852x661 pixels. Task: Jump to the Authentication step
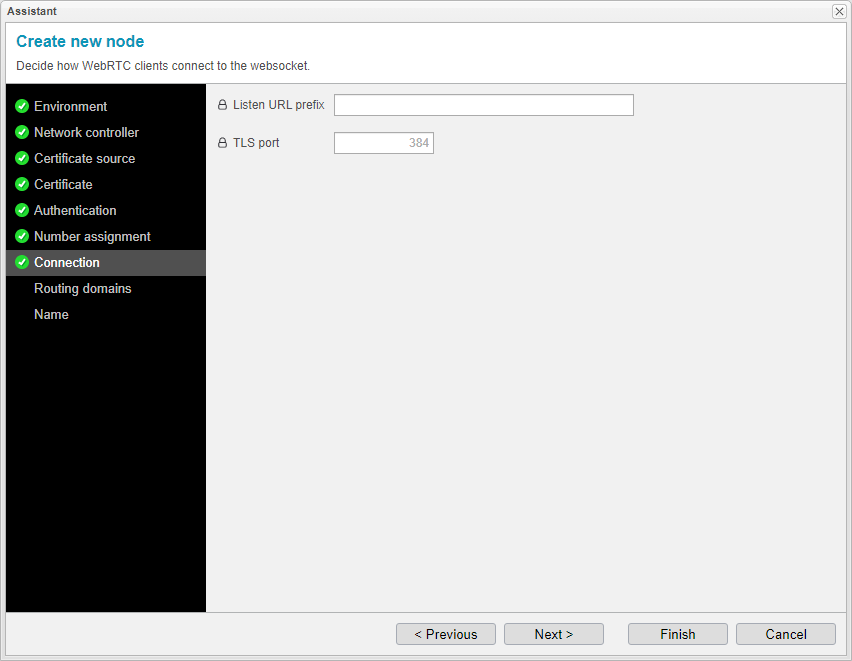pyautogui.click(x=75, y=210)
